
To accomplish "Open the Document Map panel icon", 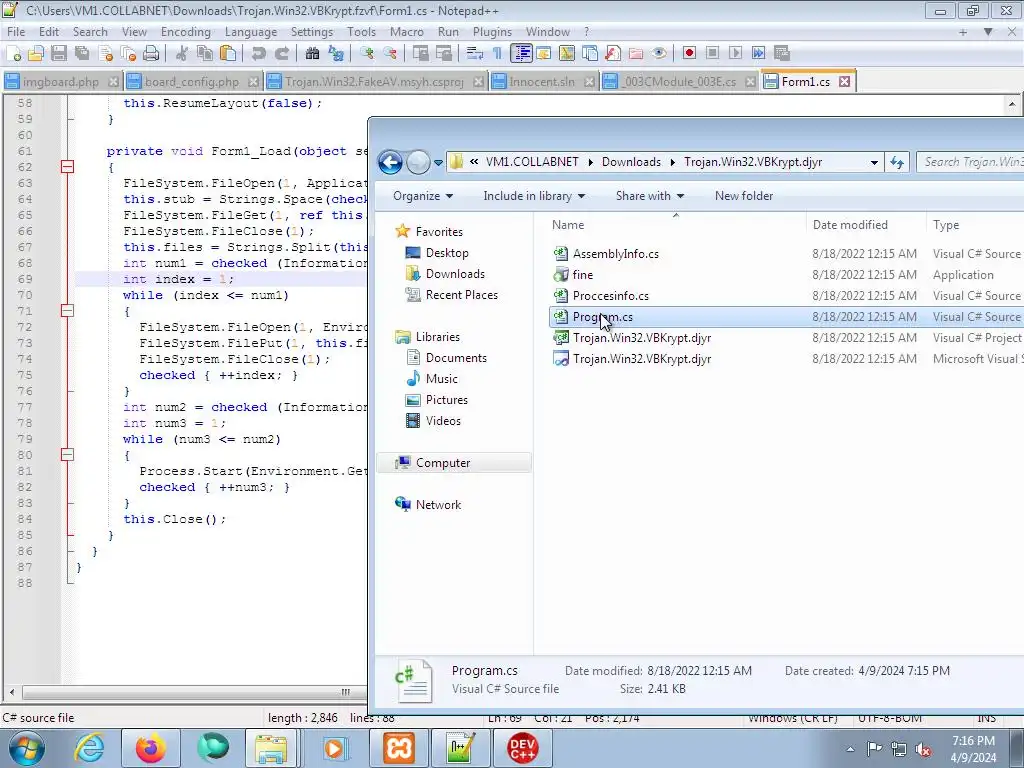I will [x=566, y=54].
